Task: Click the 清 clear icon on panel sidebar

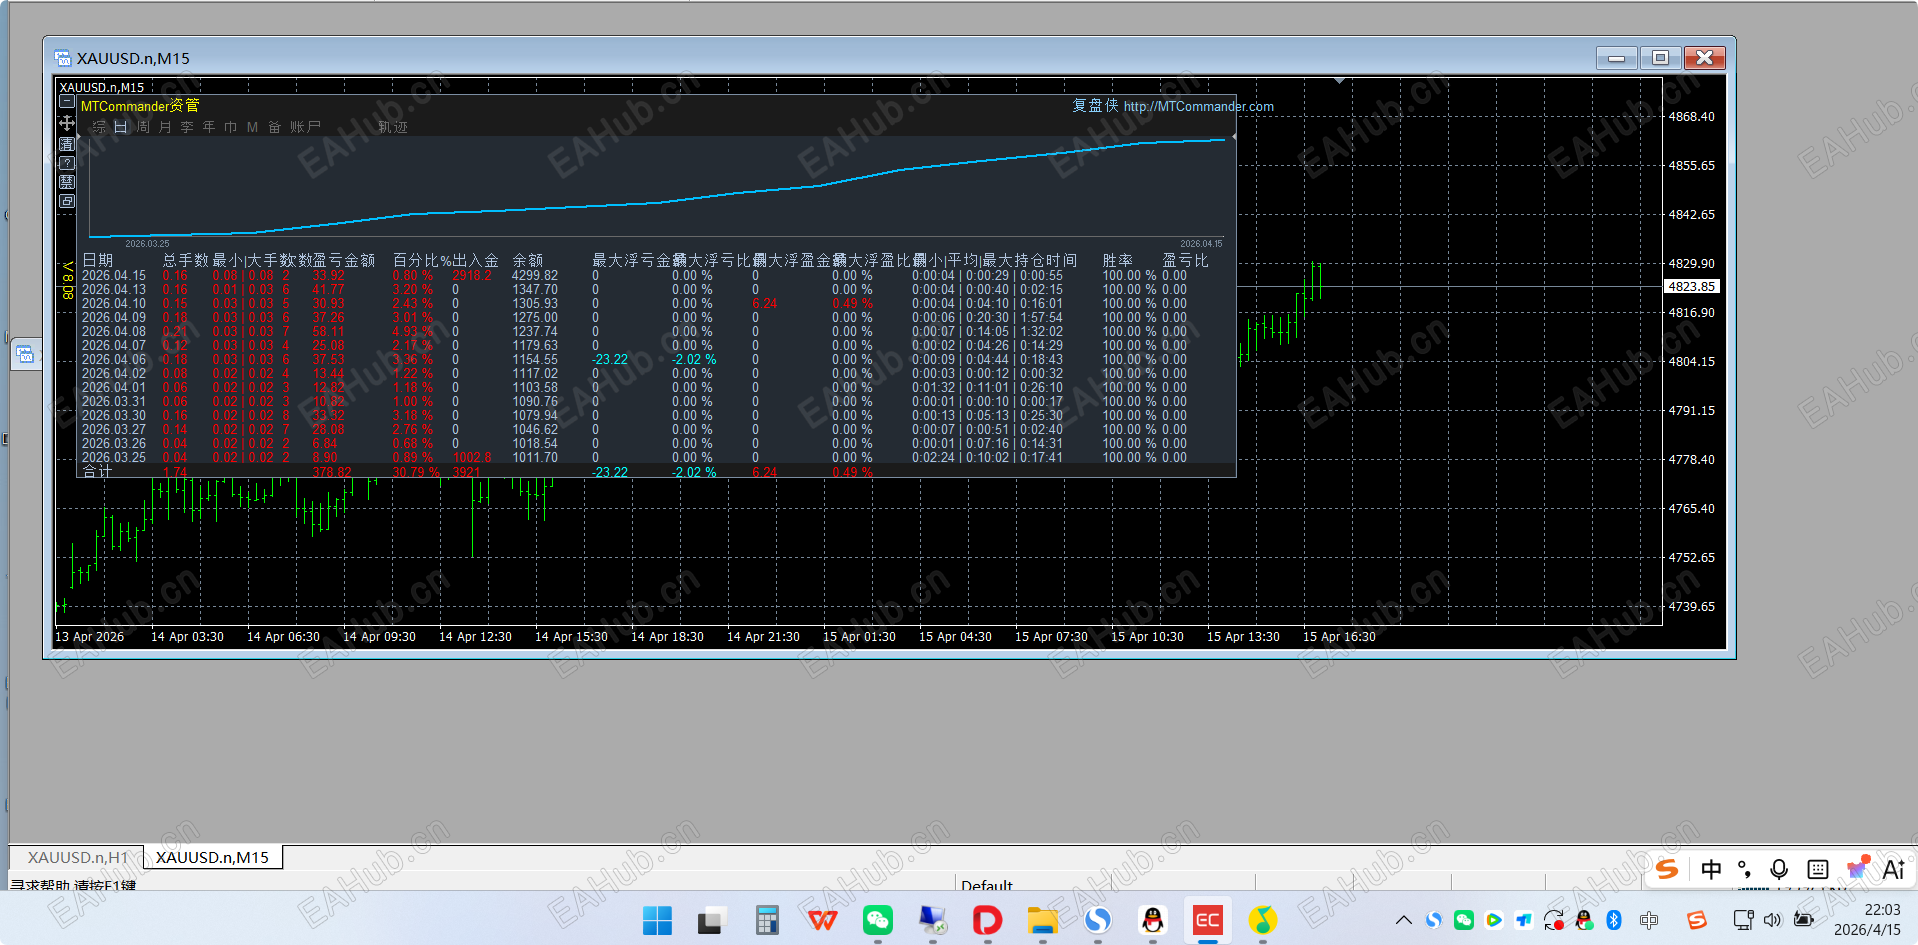Action: tap(67, 144)
